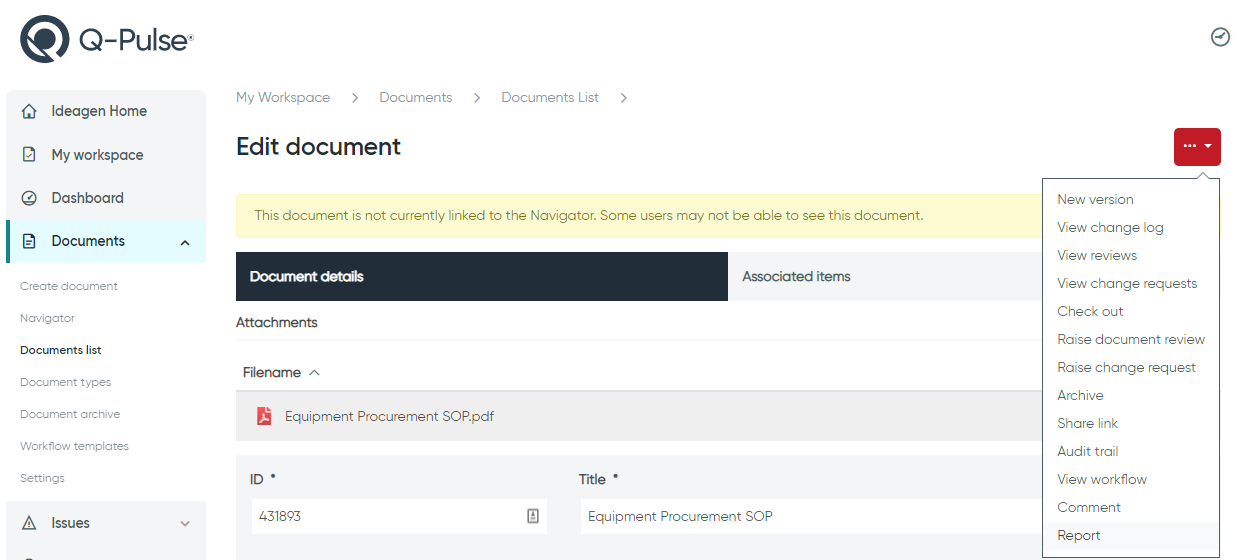The height and width of the screenshot is (560, 1244).
Task: Switch to Document details tab
Action: 482,276
